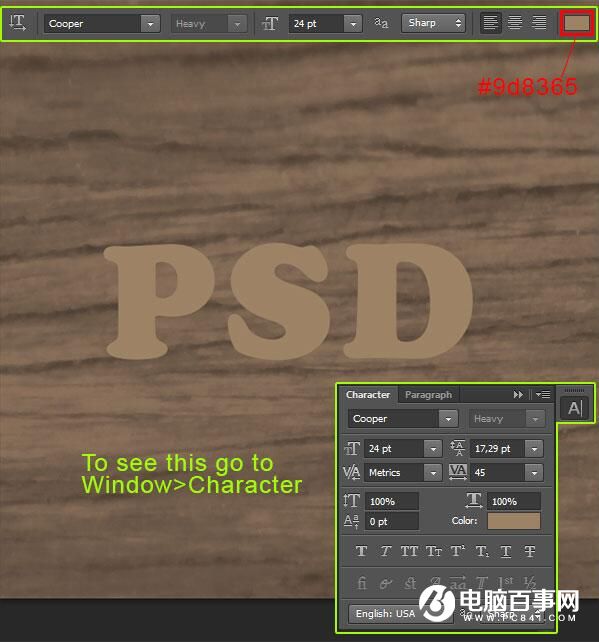
Task: Toggle discretionary ligatures st
Action: [409, 582]
